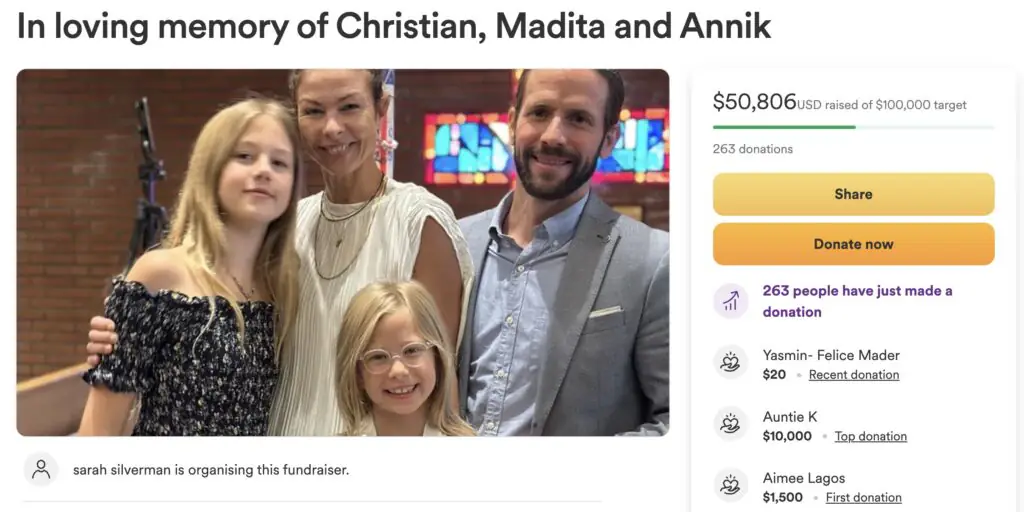Screen dimensions: 1024x512
Task: Click the donor icon beside Auntie K
Action: pos(730,424)
